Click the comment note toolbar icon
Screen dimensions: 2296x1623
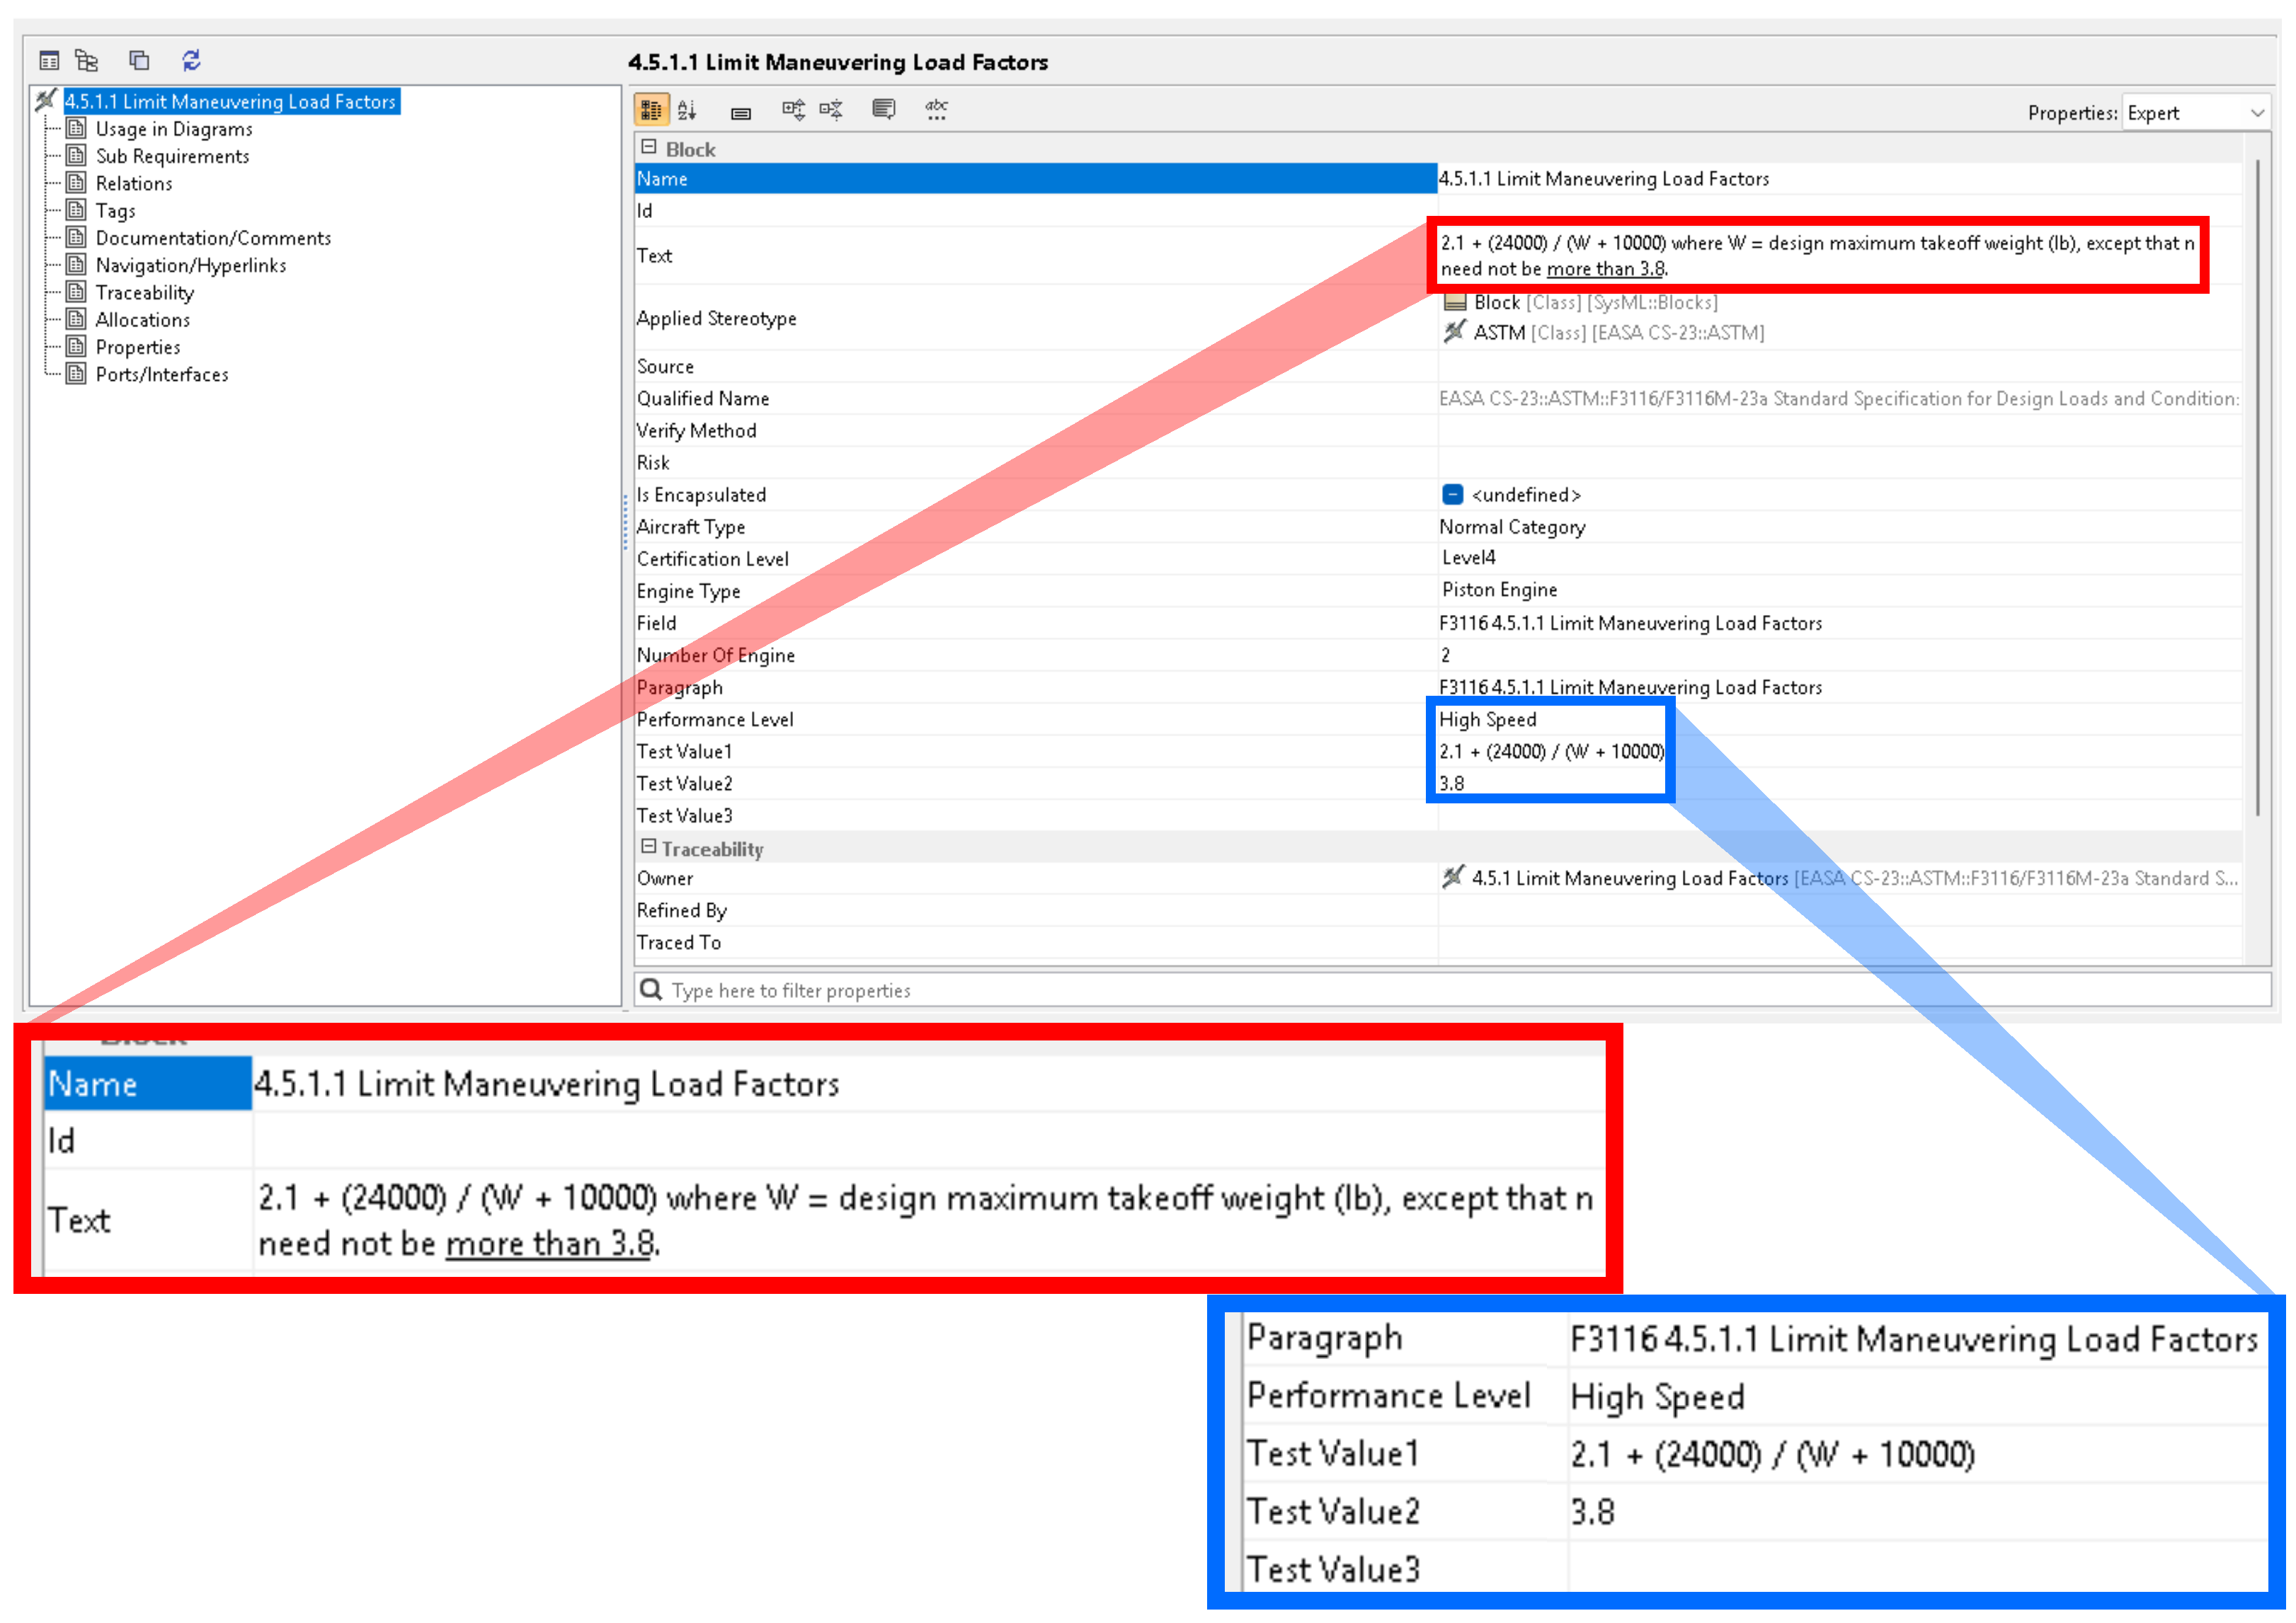(883, 109)
